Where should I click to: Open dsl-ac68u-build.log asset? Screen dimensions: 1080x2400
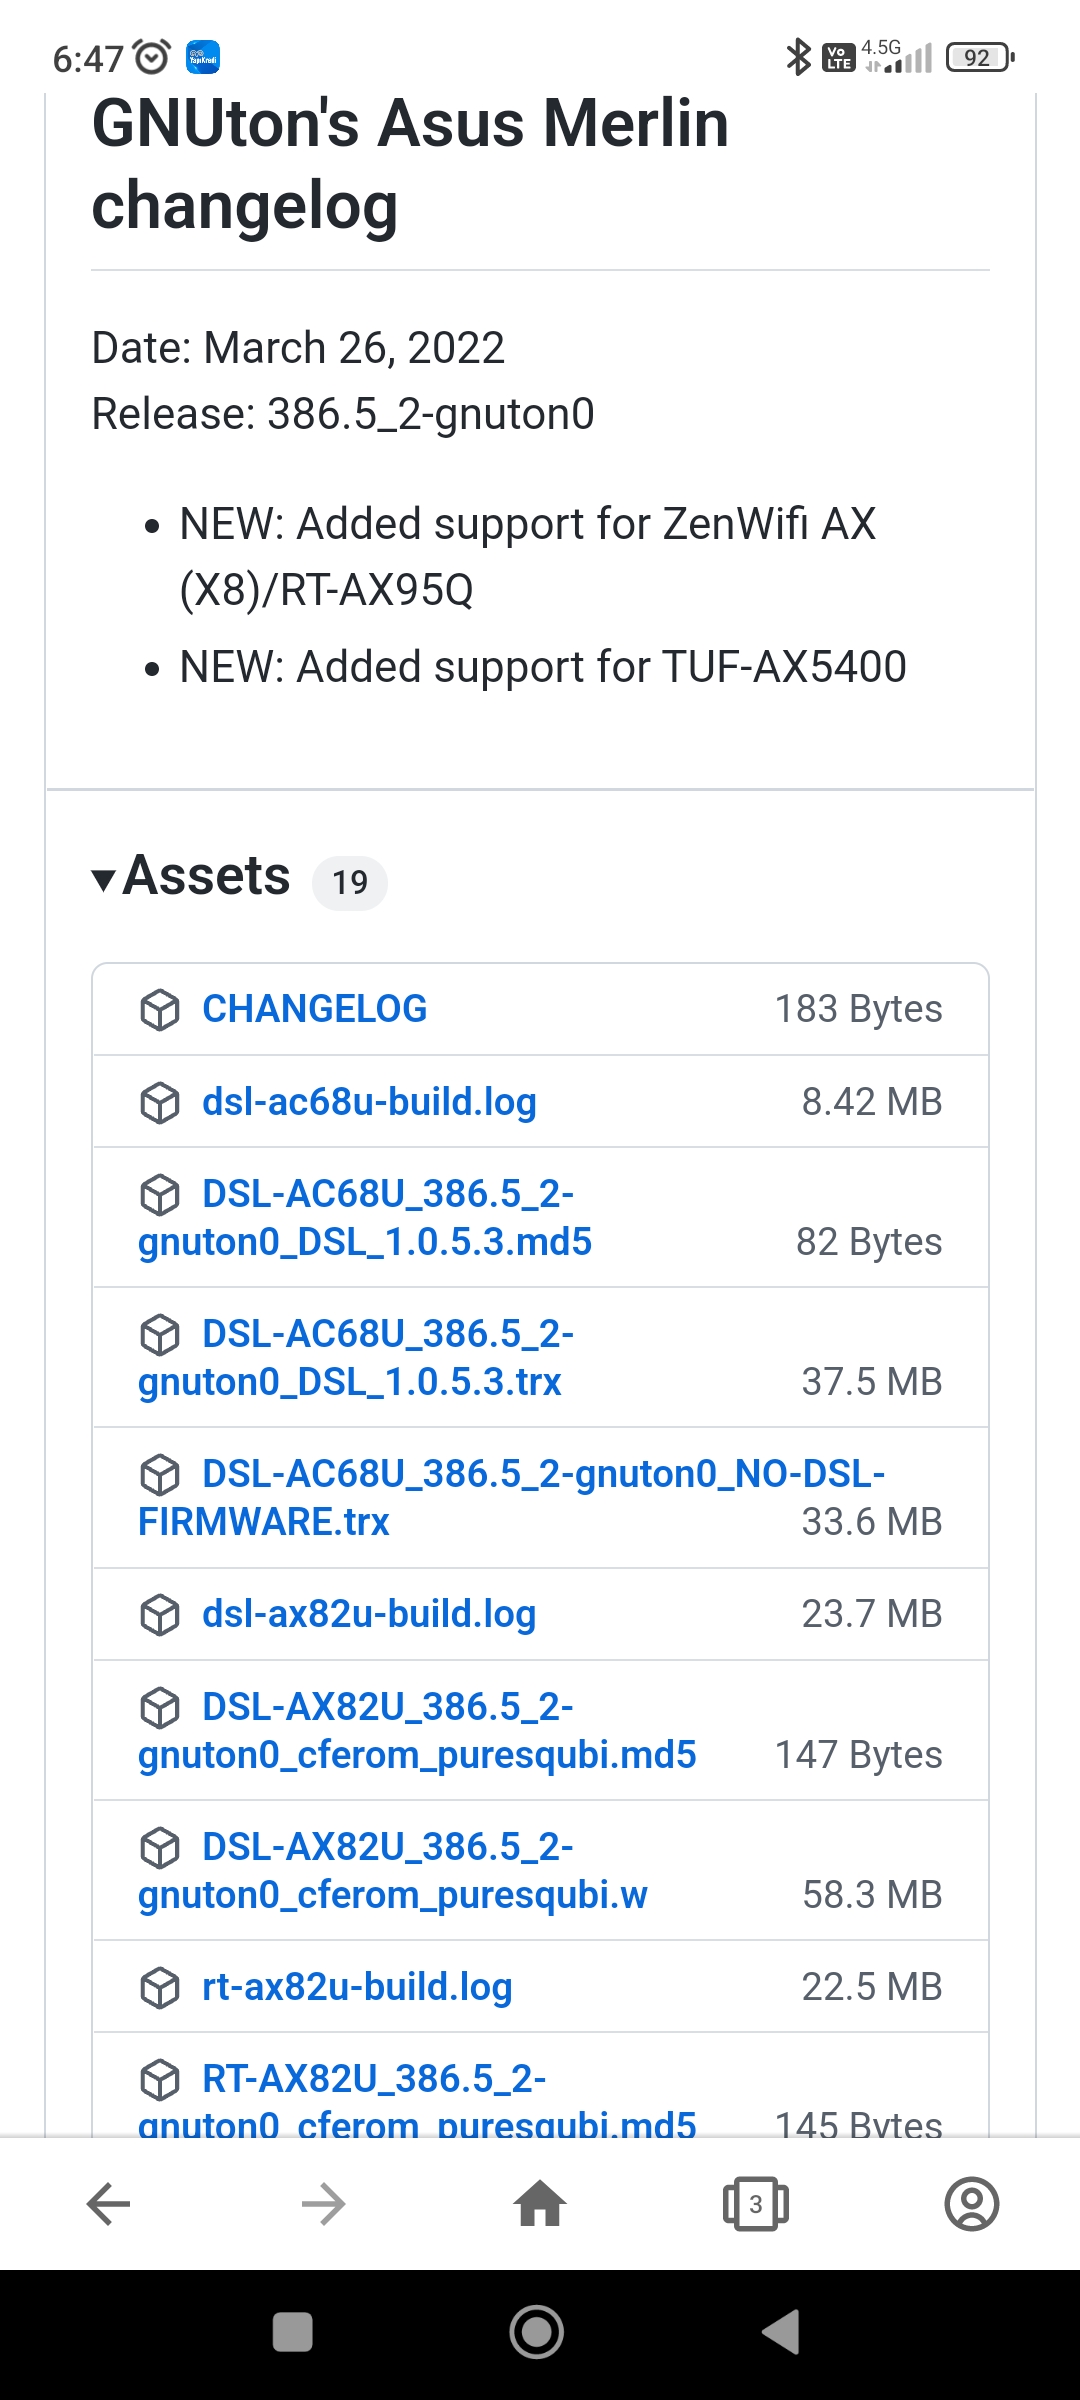[369, 1102]
